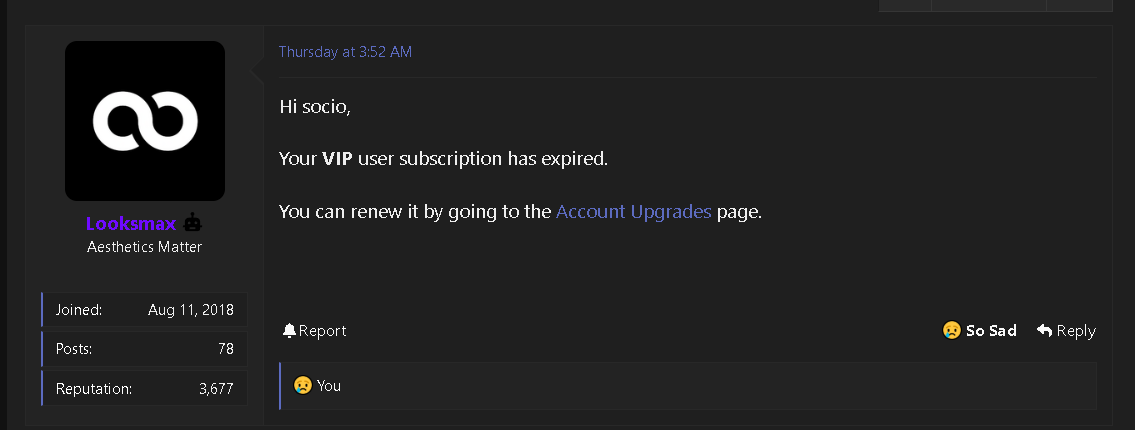This screenshot has height=430, width=1135.
Task: Click the Aesthetics Matter user title
Action: point(145,247)
